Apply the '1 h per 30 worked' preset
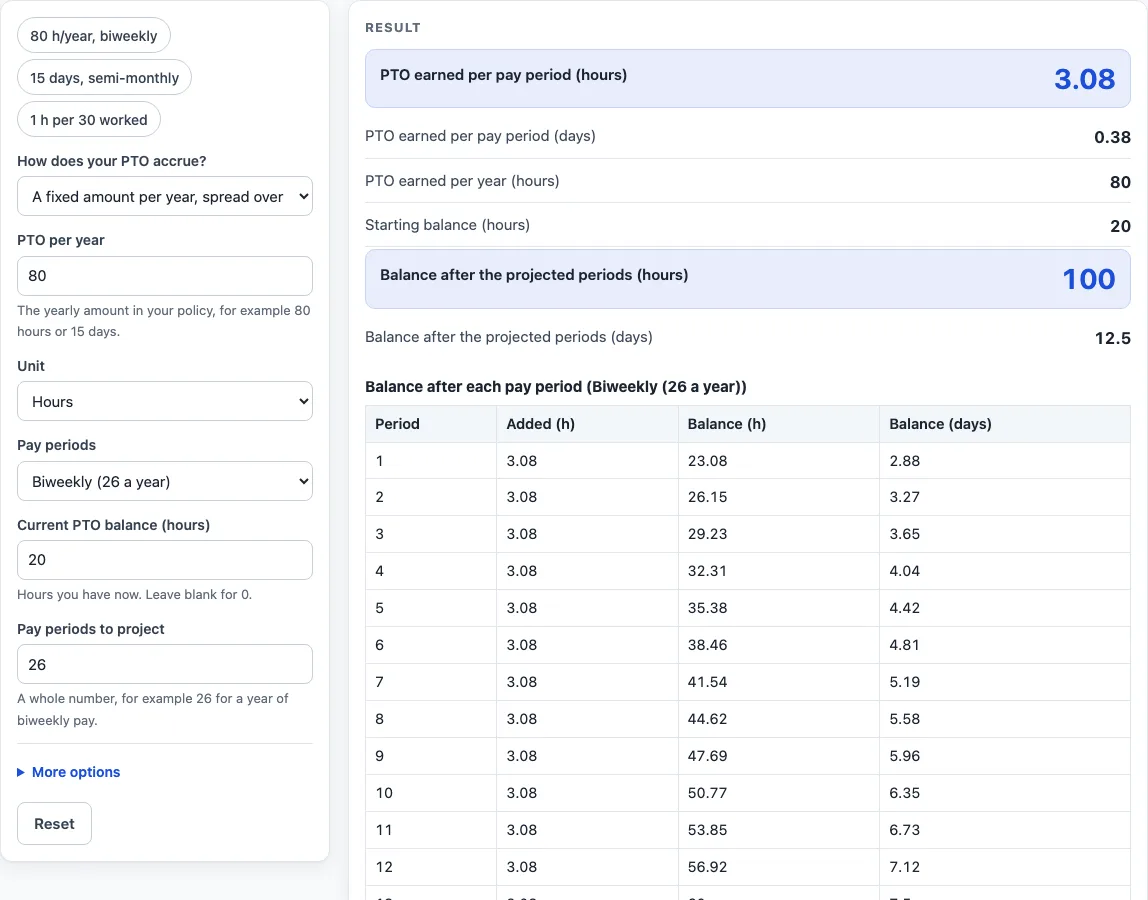This screenshot has width=1148, height=900. pos(89,120)
